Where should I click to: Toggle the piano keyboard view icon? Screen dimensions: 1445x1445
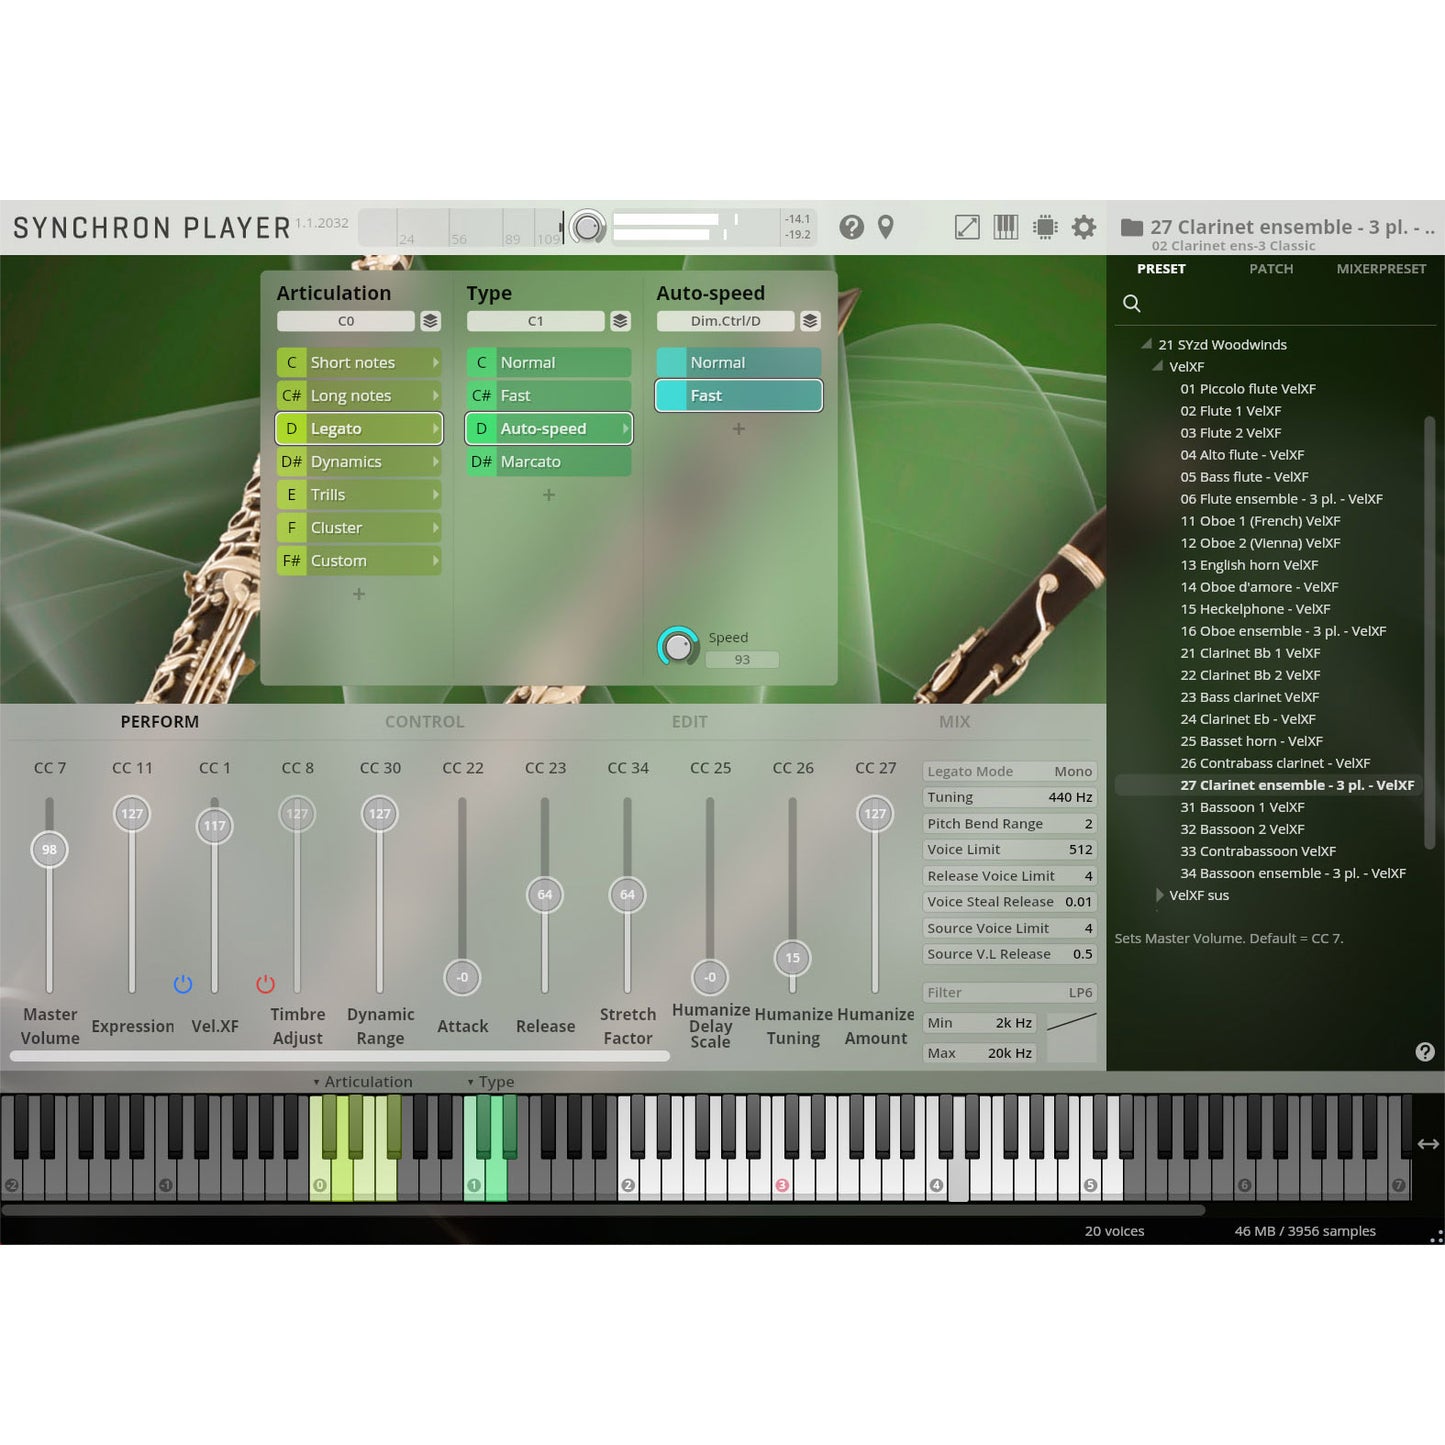click(1005, 228)
